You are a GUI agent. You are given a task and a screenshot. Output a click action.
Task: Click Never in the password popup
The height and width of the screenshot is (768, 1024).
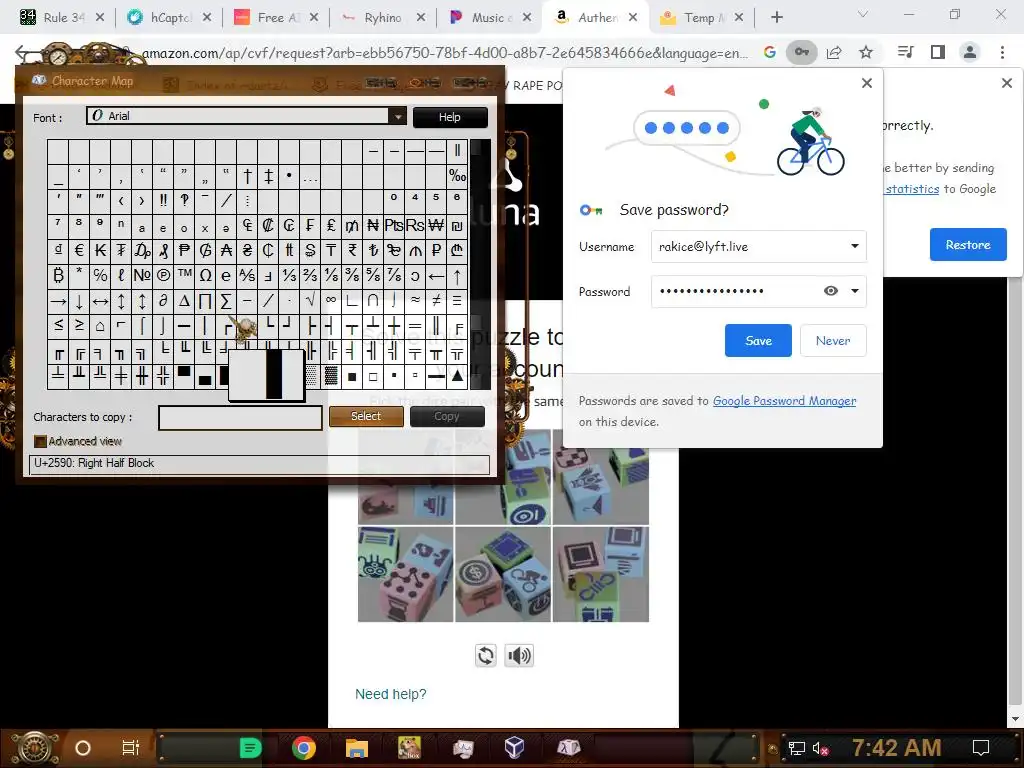pyautogui.click(x=833, y=340)
